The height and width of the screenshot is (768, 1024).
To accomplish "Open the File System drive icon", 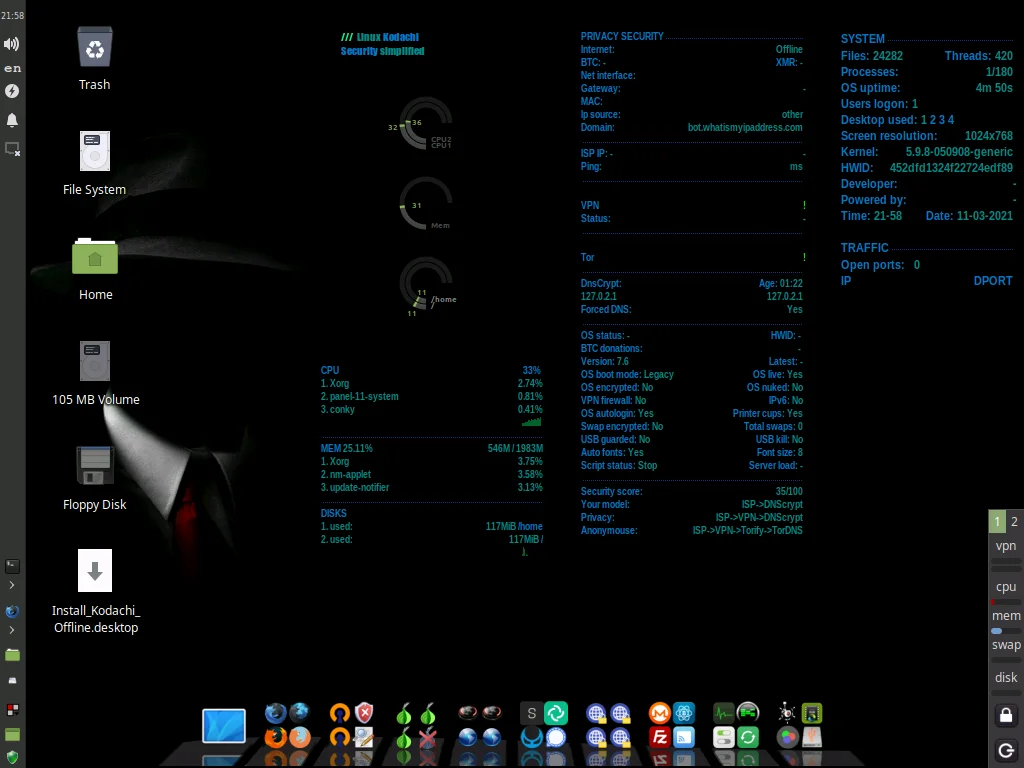I will [x=95, y=152].
